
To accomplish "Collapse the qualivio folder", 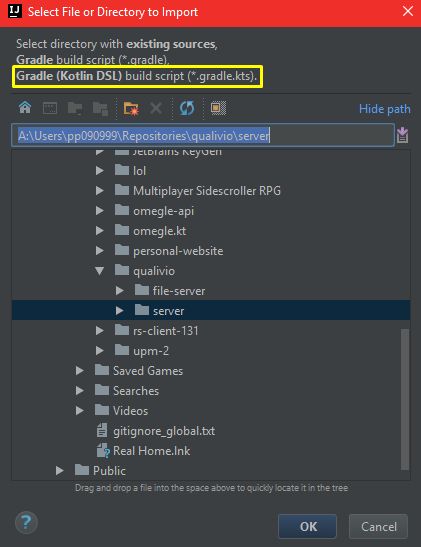I will pyautogui.click(x=100, y=271).
